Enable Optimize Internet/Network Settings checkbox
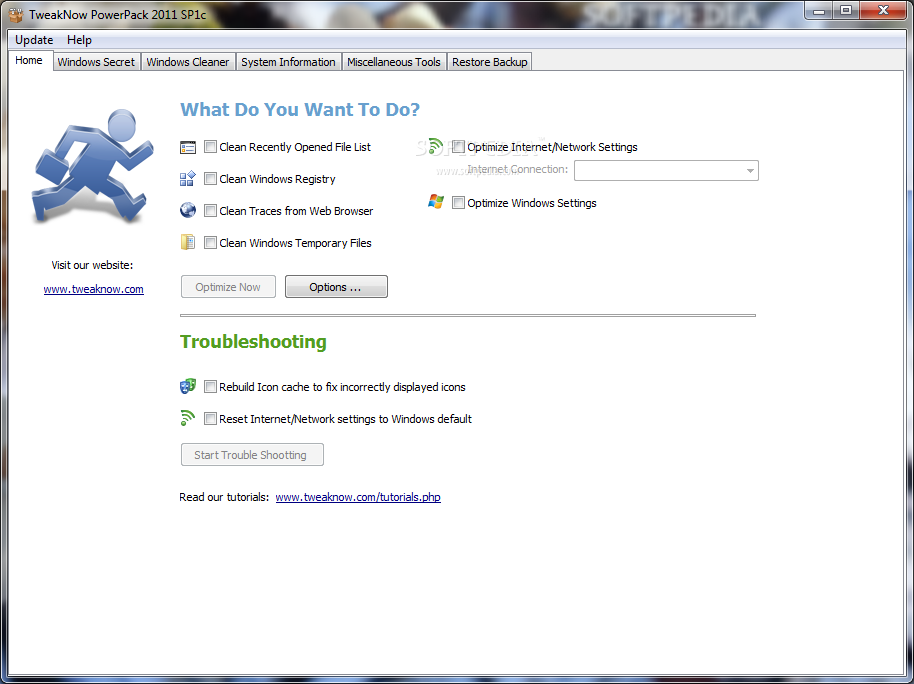The image size is (914, 684). pos(459,147)
